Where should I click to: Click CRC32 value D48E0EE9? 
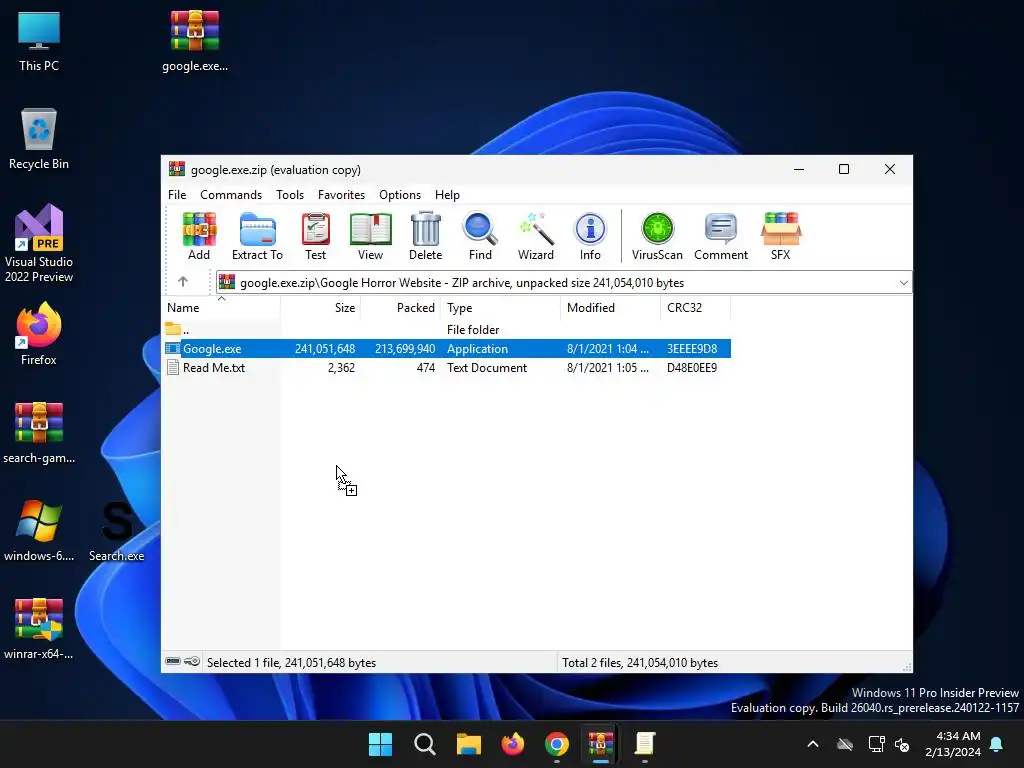(x=692, y=368)
